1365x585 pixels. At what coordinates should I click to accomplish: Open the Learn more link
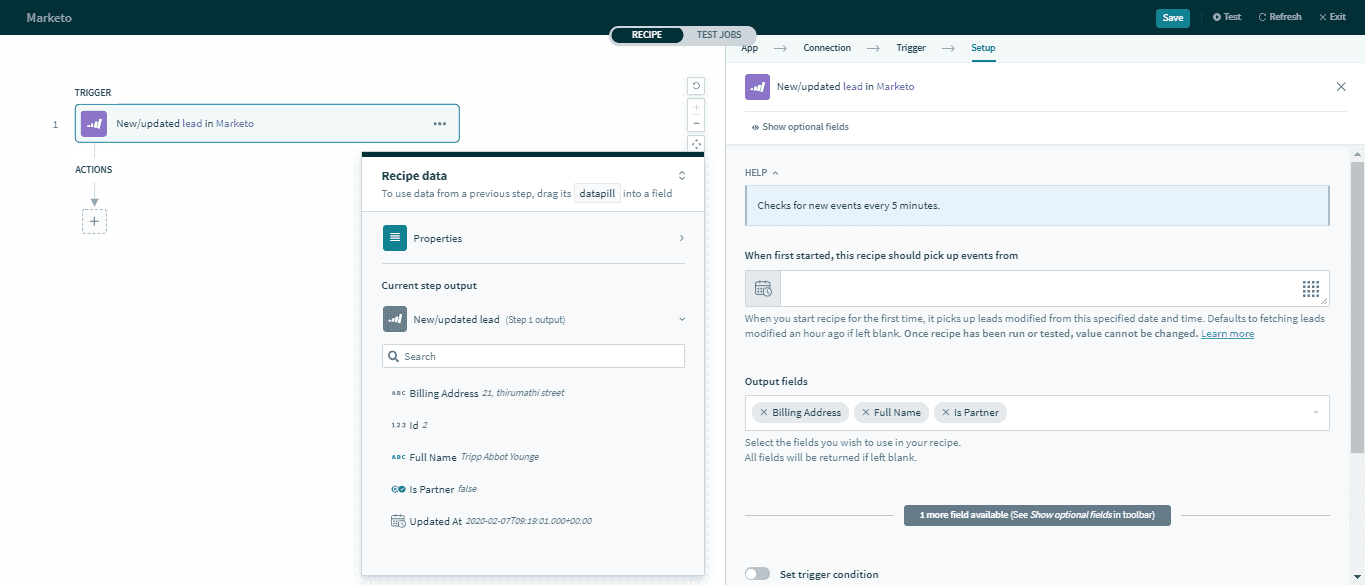pos(1227,334)
